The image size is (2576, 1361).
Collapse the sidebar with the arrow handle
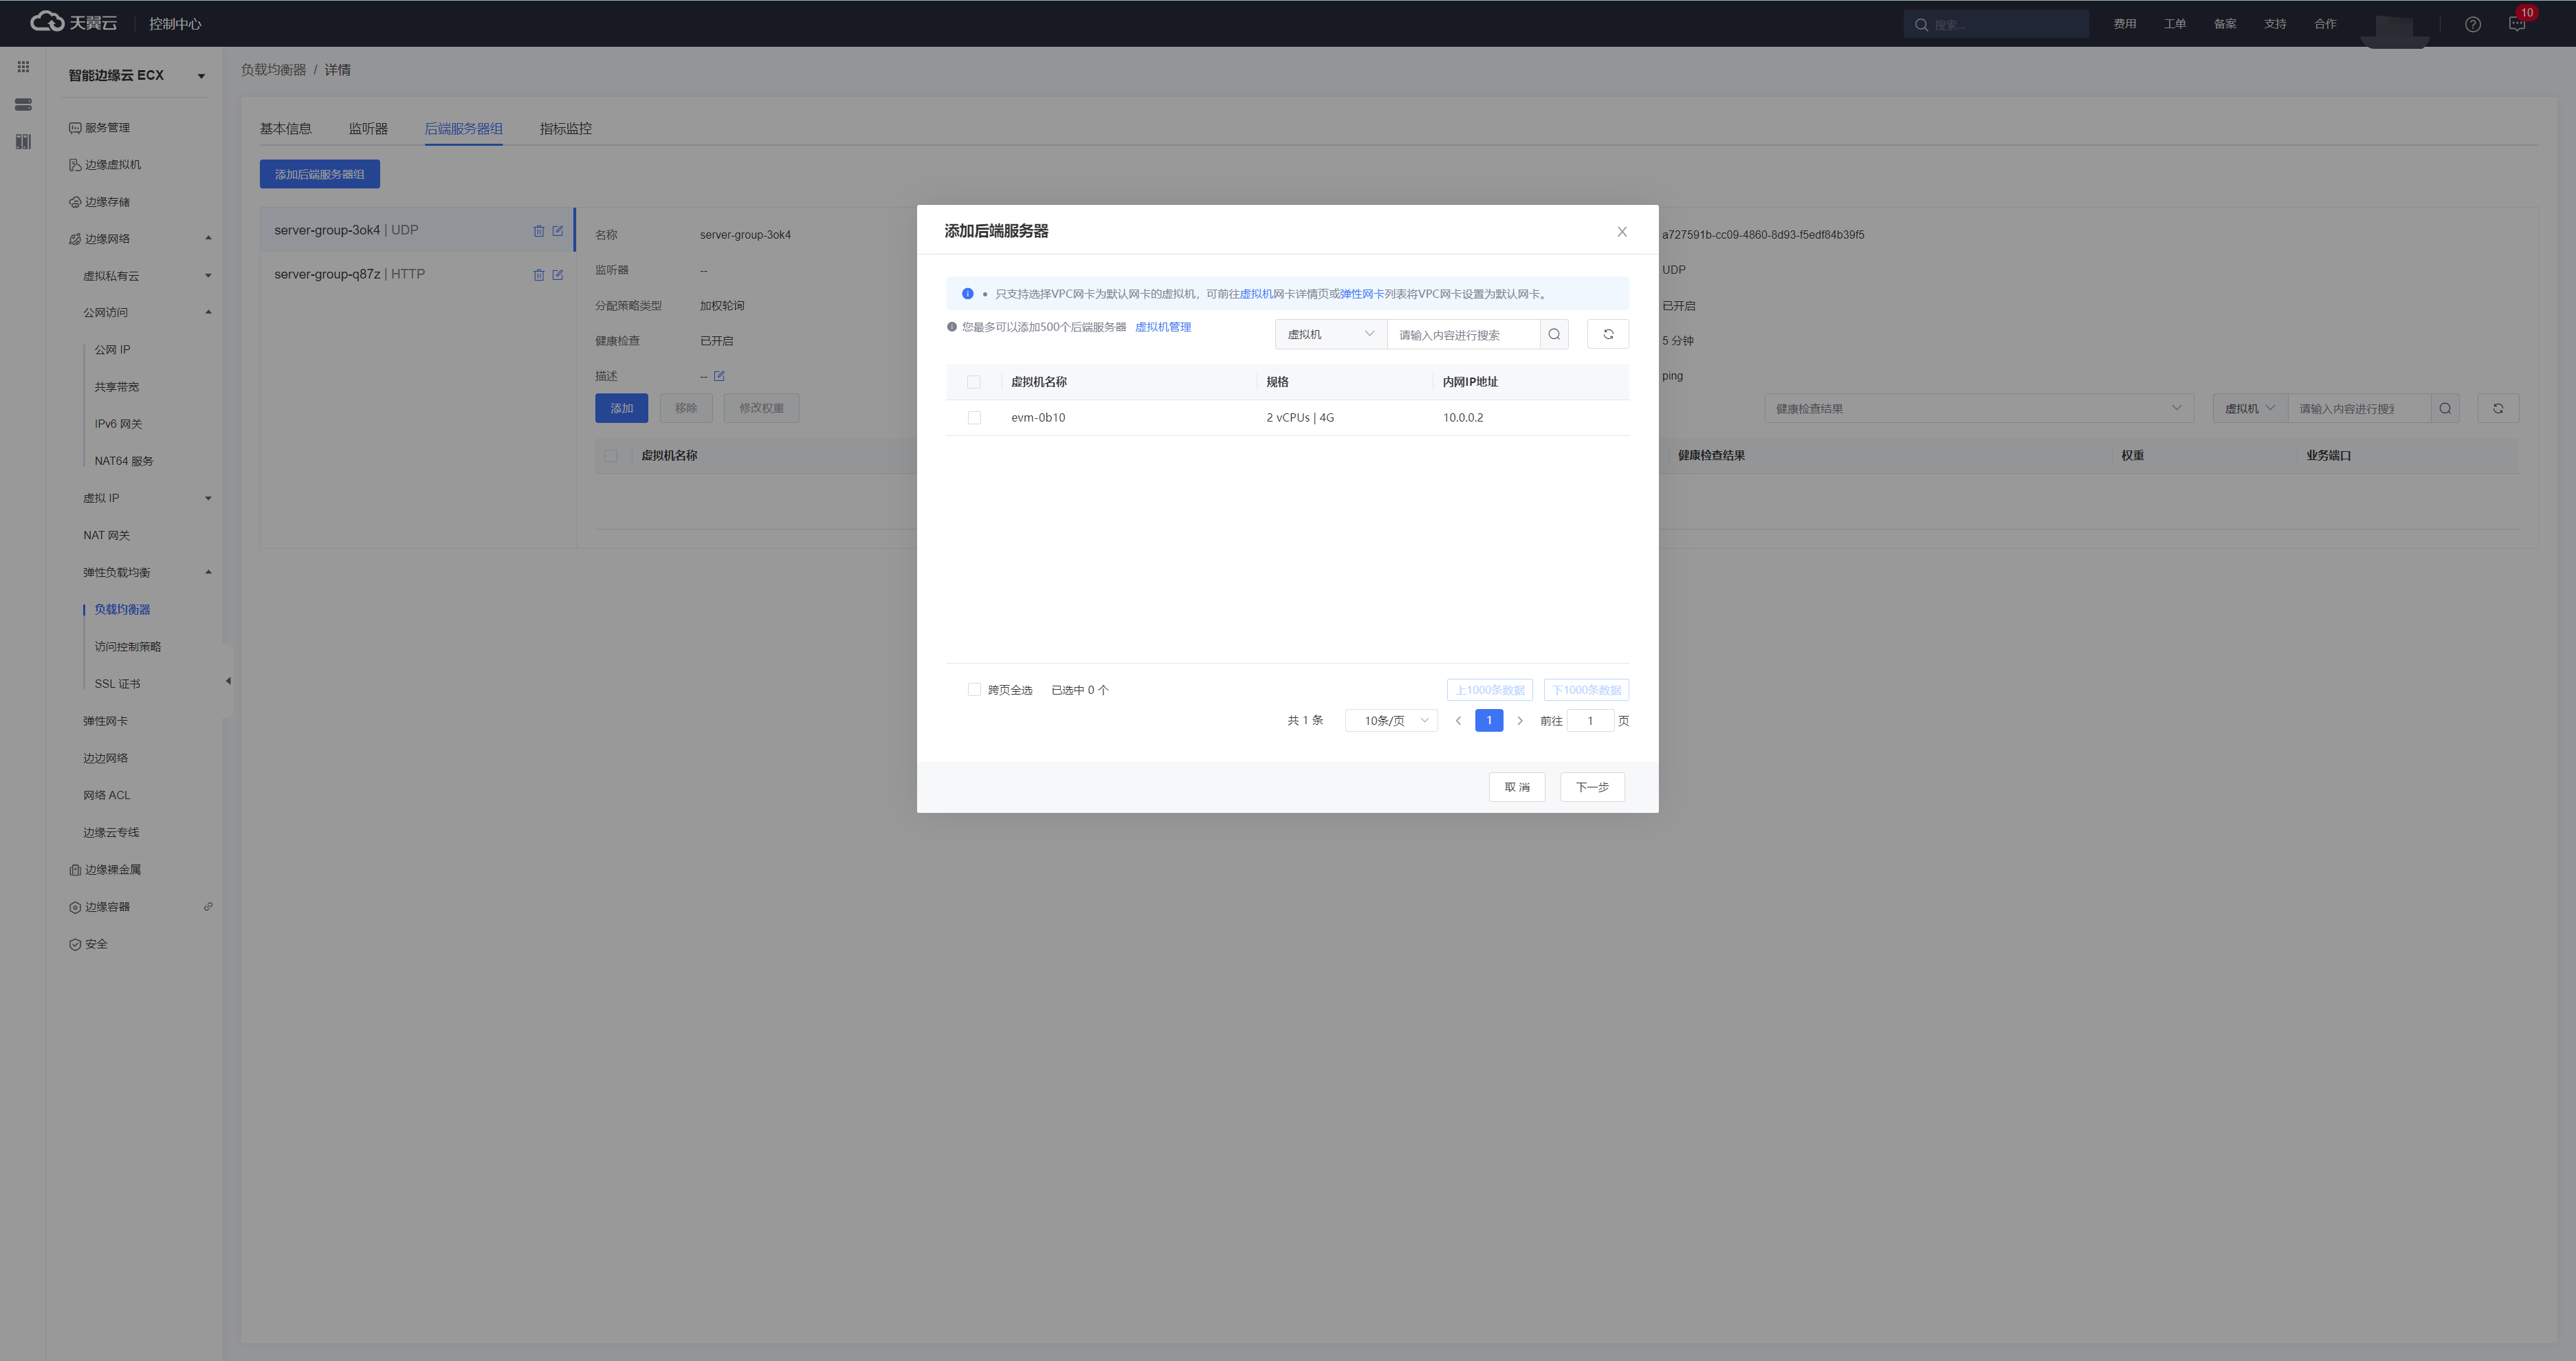[x=228, y=681]
